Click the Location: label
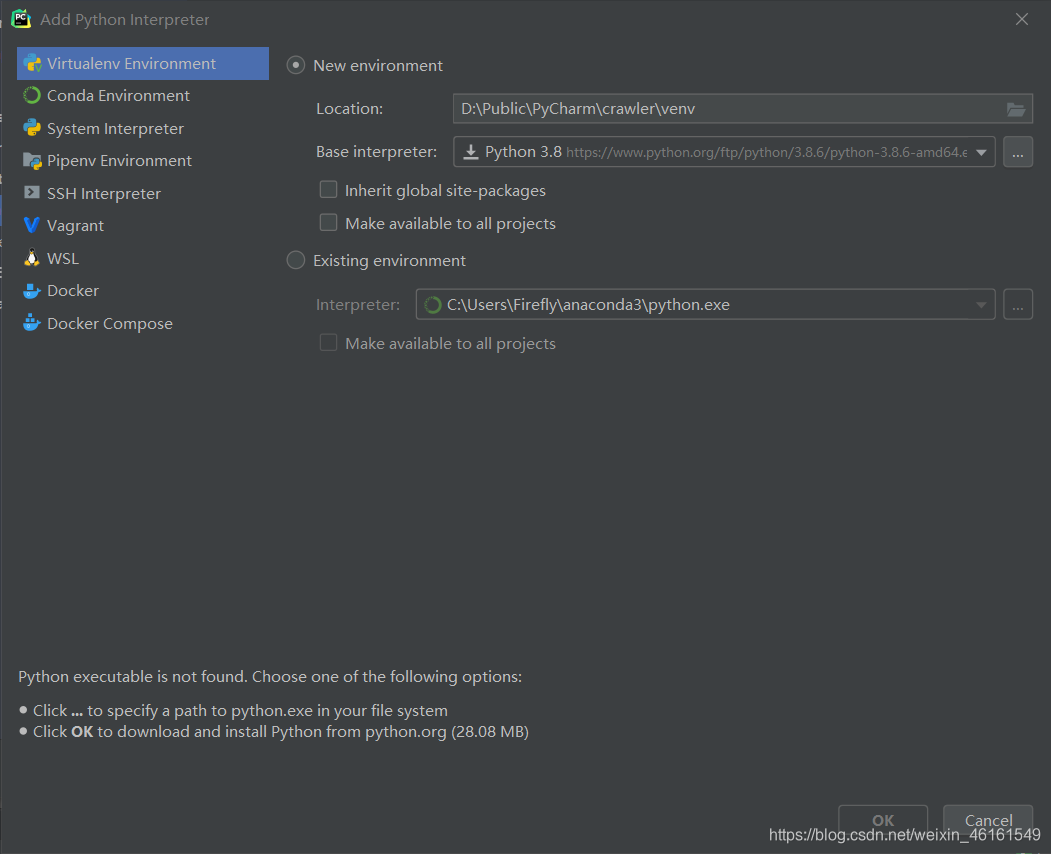The image size is (1051, 854). tap(349, 109)
